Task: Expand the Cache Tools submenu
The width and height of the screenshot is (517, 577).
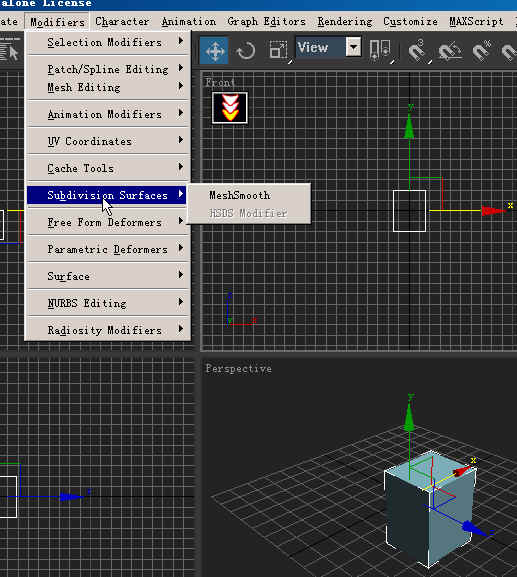Action: tap(108, 168)
